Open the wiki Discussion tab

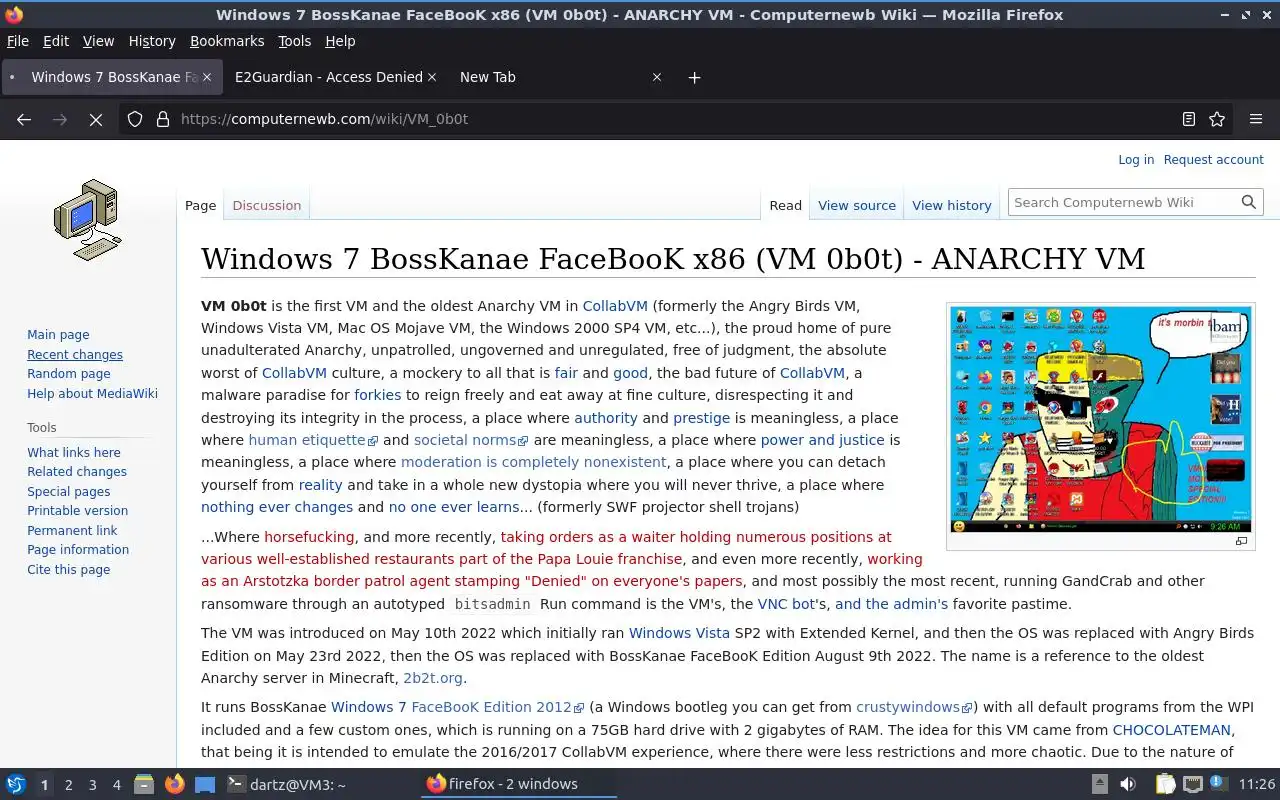pyautogui.click(x=267, y=205)
